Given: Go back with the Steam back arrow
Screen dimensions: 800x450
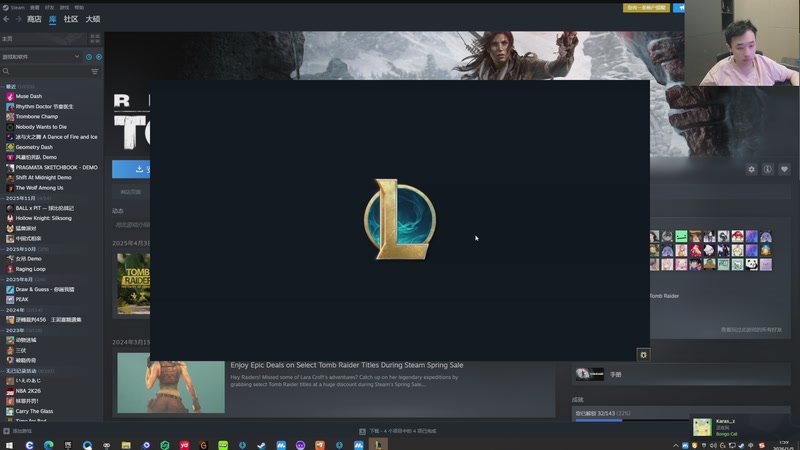Looking at the screenshot, I should (6, 19).
